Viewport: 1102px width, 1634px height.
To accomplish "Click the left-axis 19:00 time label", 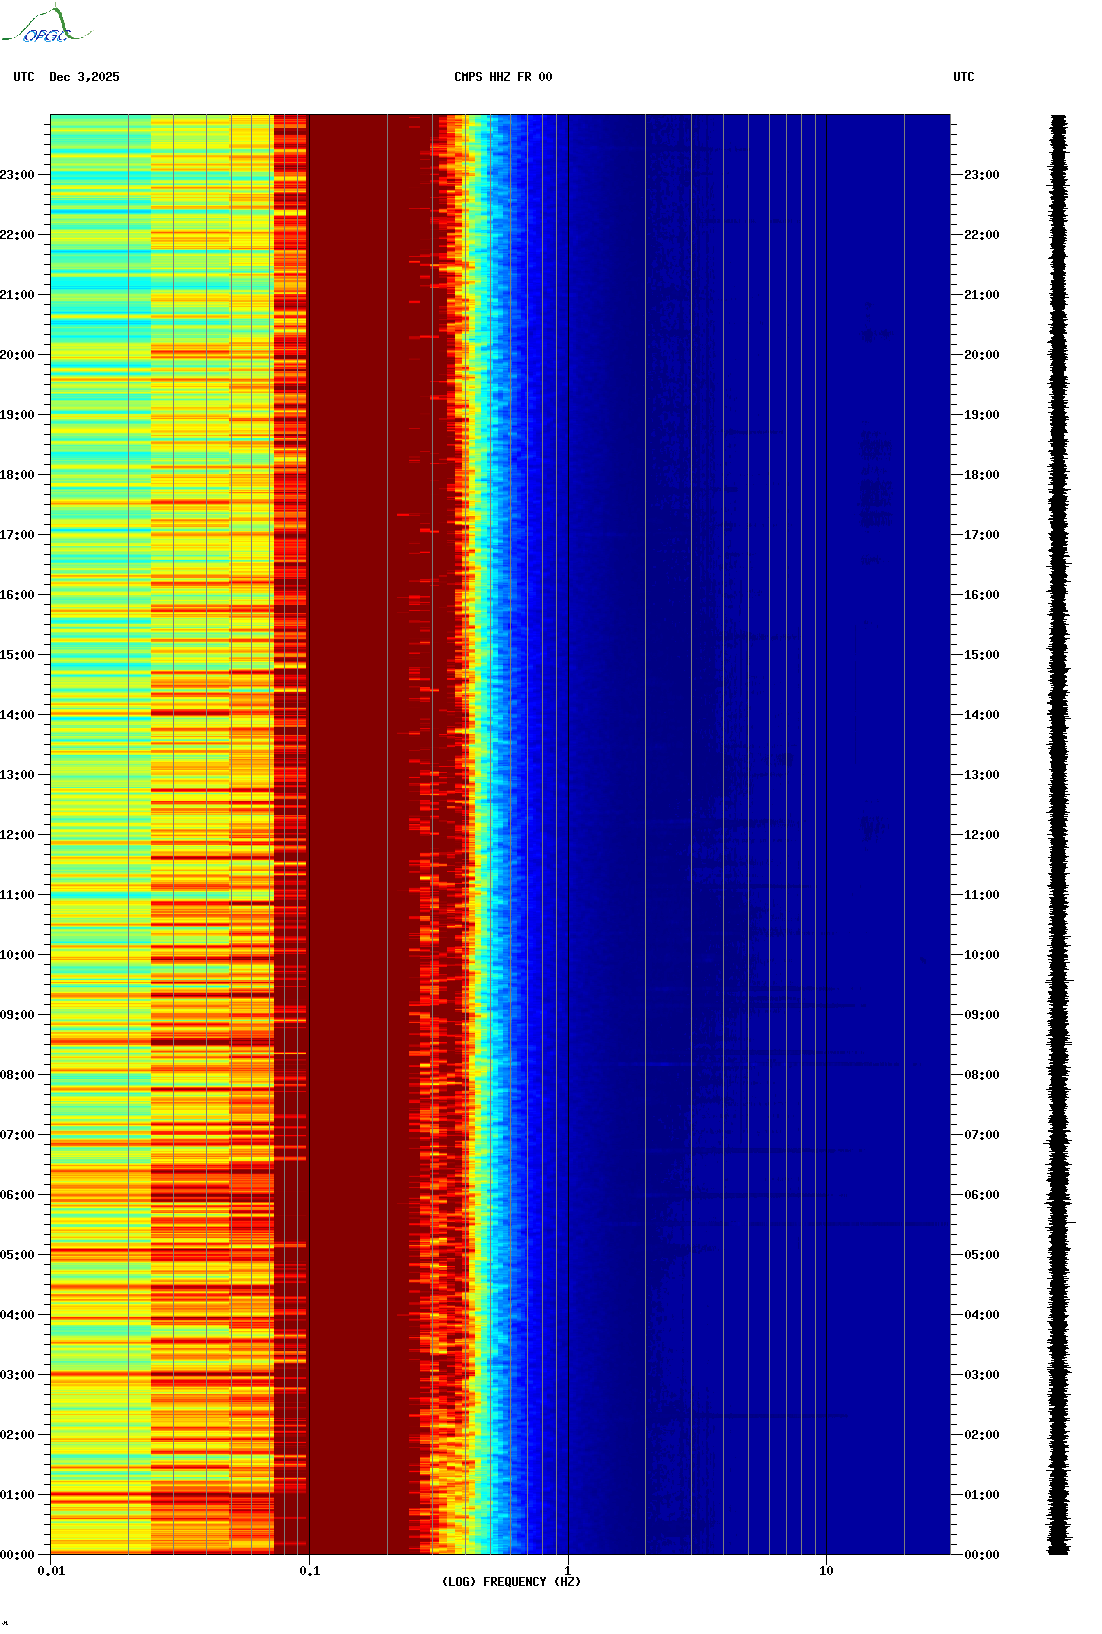I will click(17, 415).
